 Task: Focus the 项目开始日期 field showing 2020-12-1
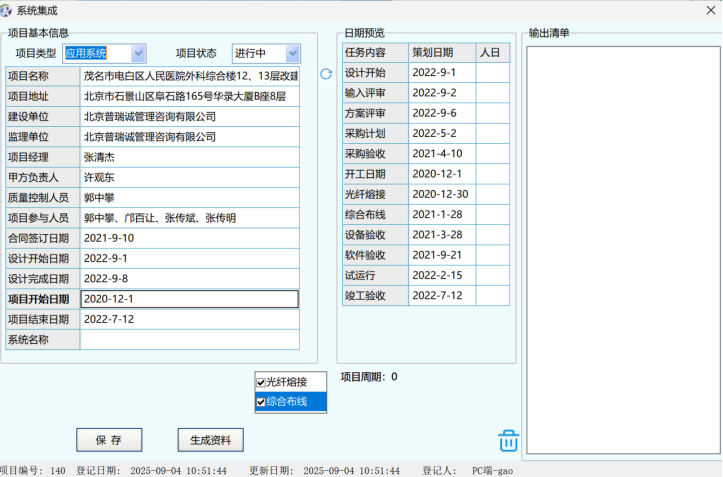[190, 299]
